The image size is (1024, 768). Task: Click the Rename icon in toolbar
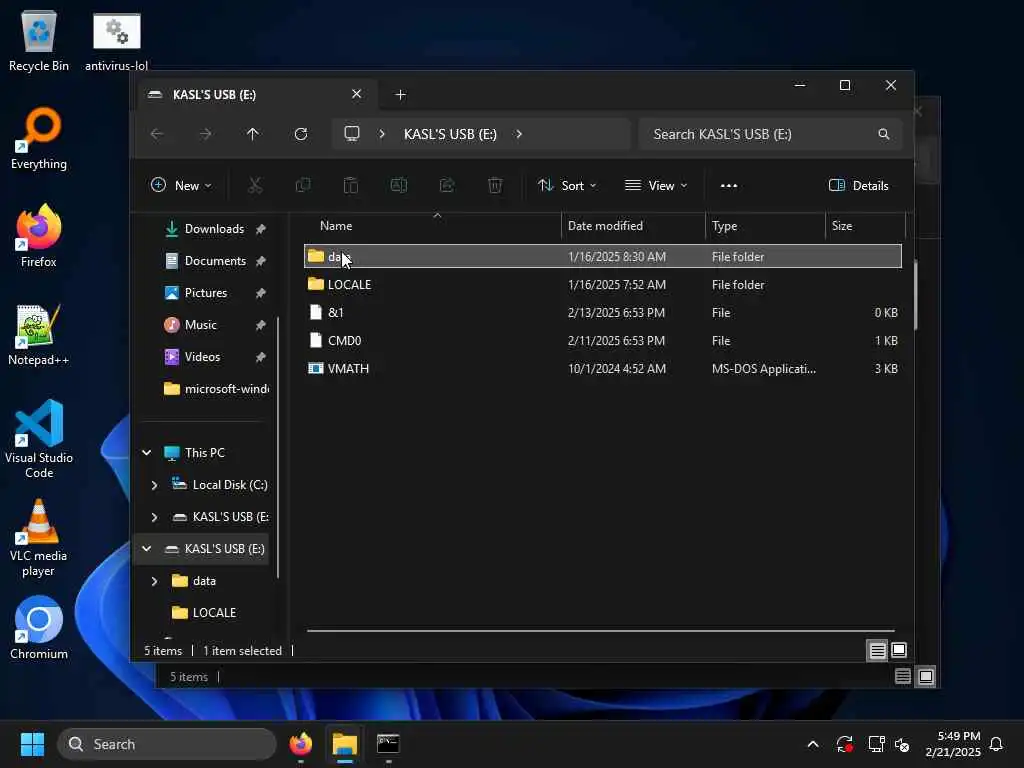point(398,185)
